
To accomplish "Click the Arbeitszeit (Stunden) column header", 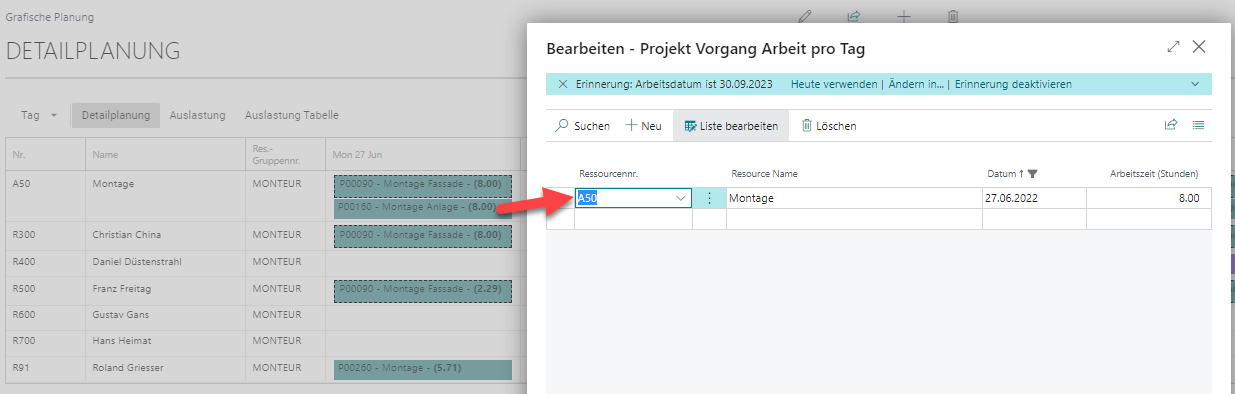I will pos(1154,174).
